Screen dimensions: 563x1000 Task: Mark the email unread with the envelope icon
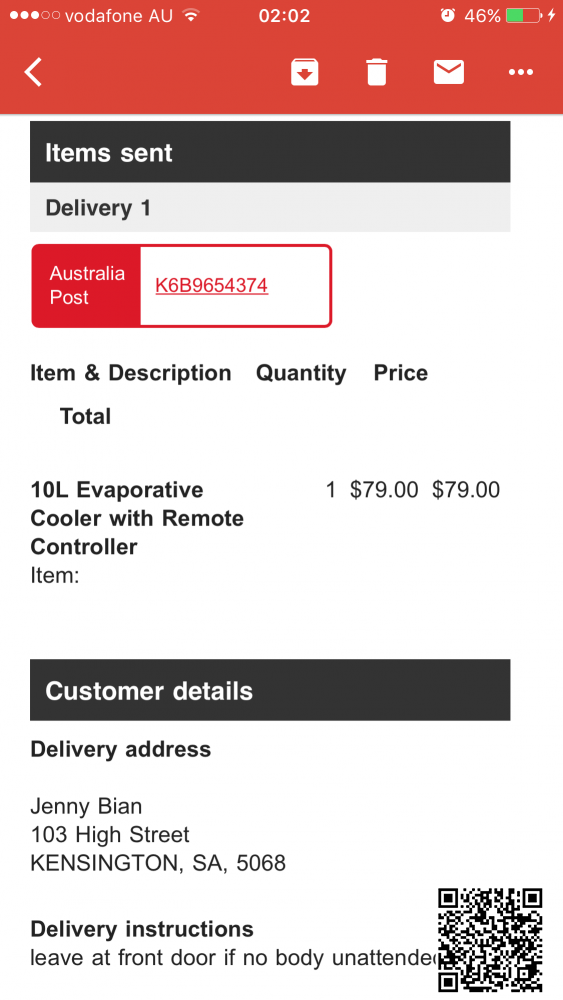pyautogui.click(x=449, y=71)
